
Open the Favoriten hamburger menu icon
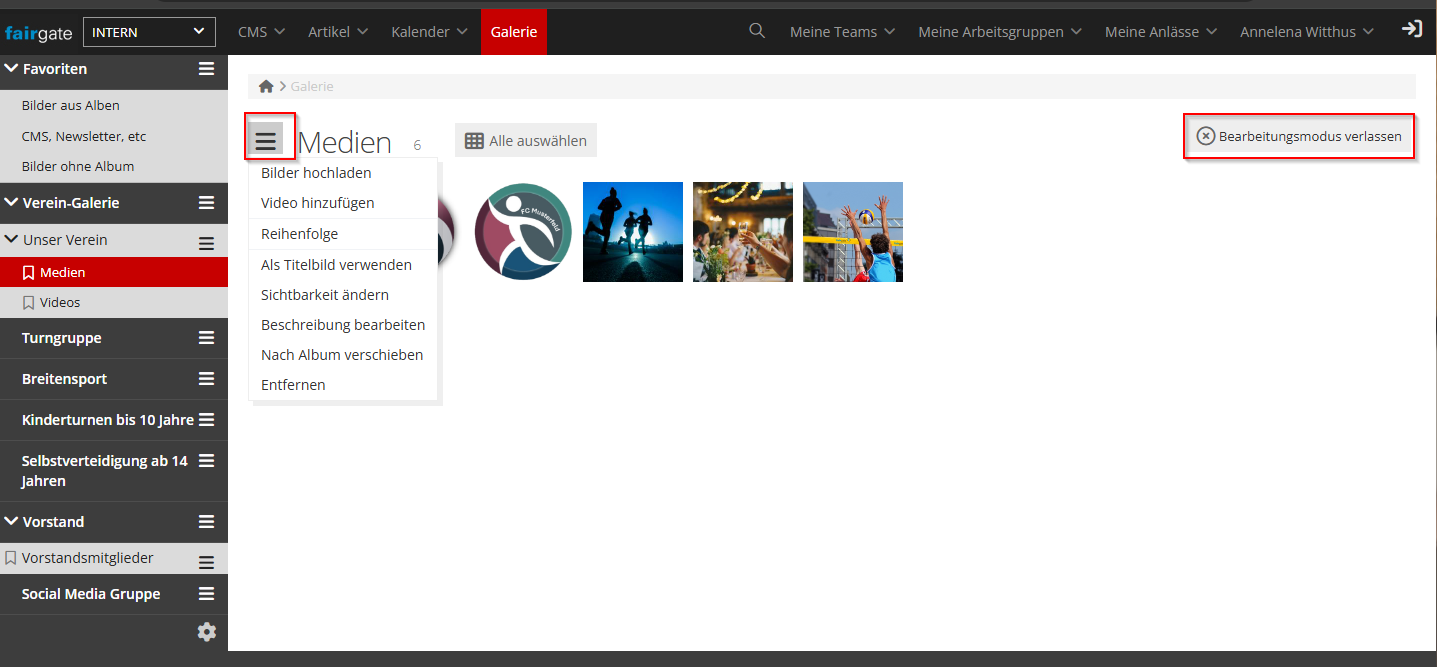click(x=206, y=69)
